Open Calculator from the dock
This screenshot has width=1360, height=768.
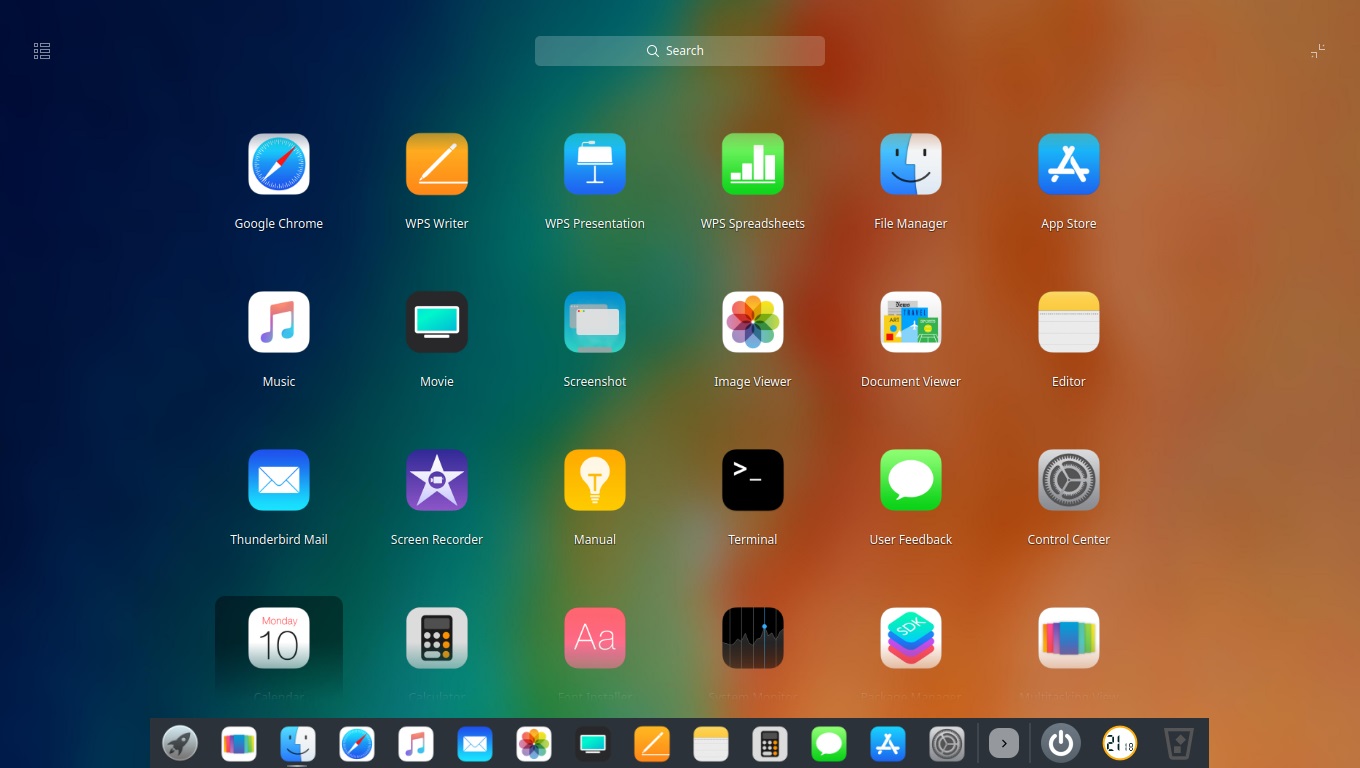coord(770,743)
